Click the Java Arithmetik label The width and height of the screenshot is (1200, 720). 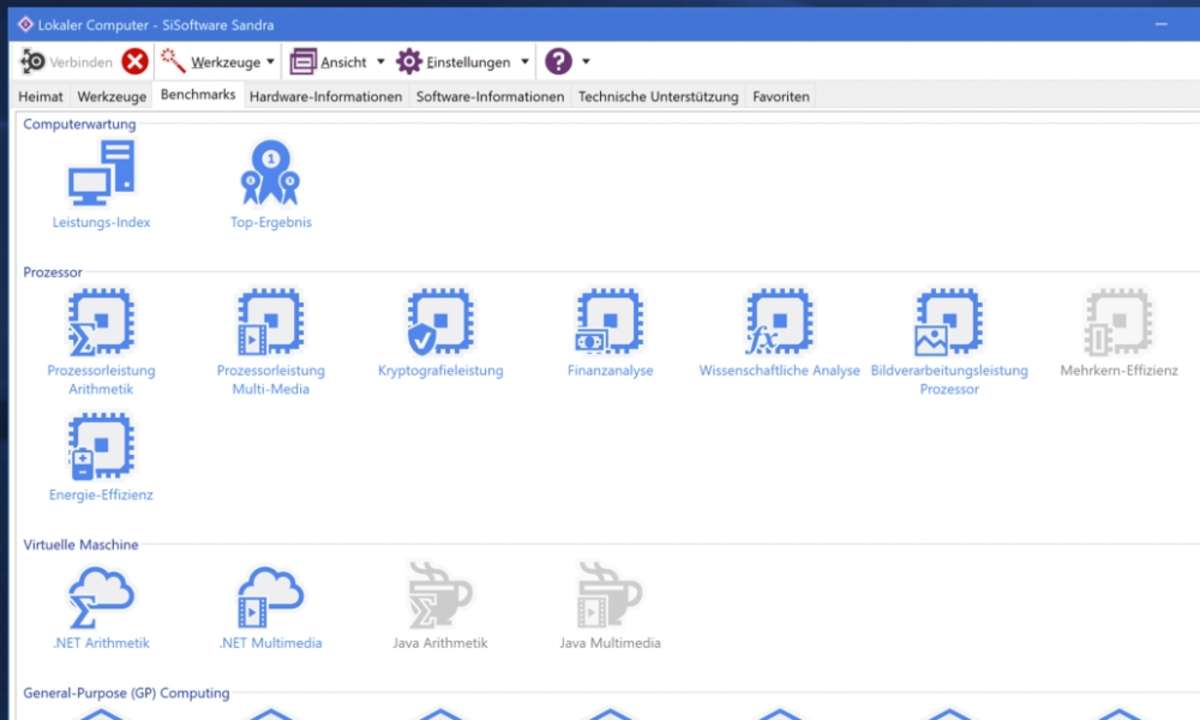[440, 643]
